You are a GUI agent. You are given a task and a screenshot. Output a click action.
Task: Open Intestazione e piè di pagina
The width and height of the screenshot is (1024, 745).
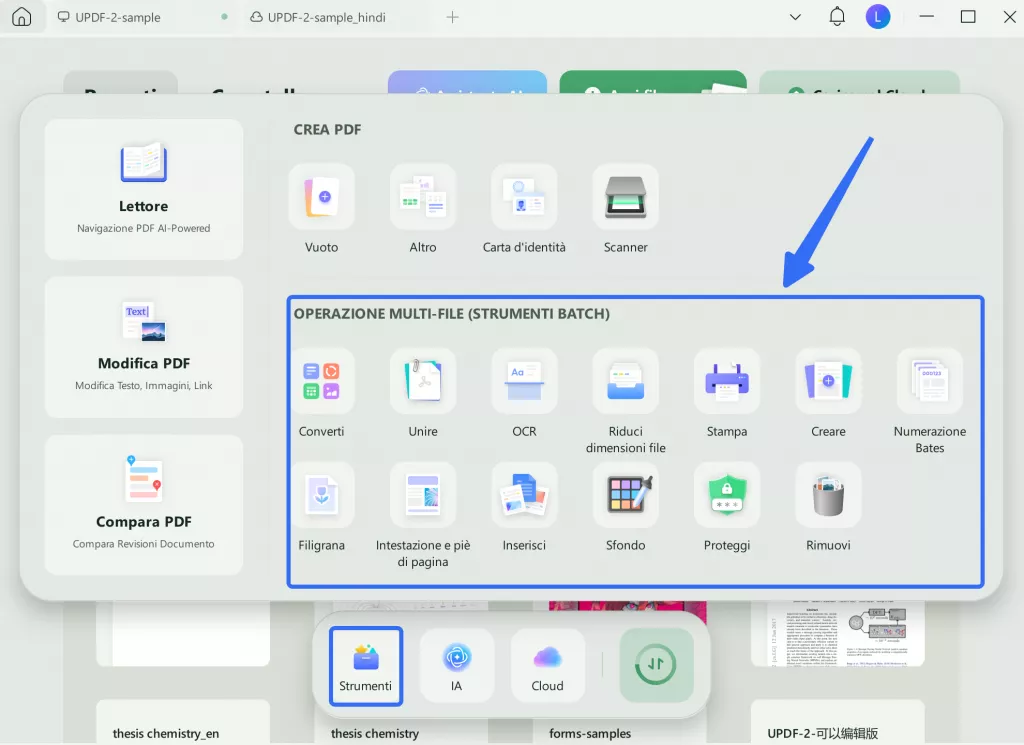point(423,516)
